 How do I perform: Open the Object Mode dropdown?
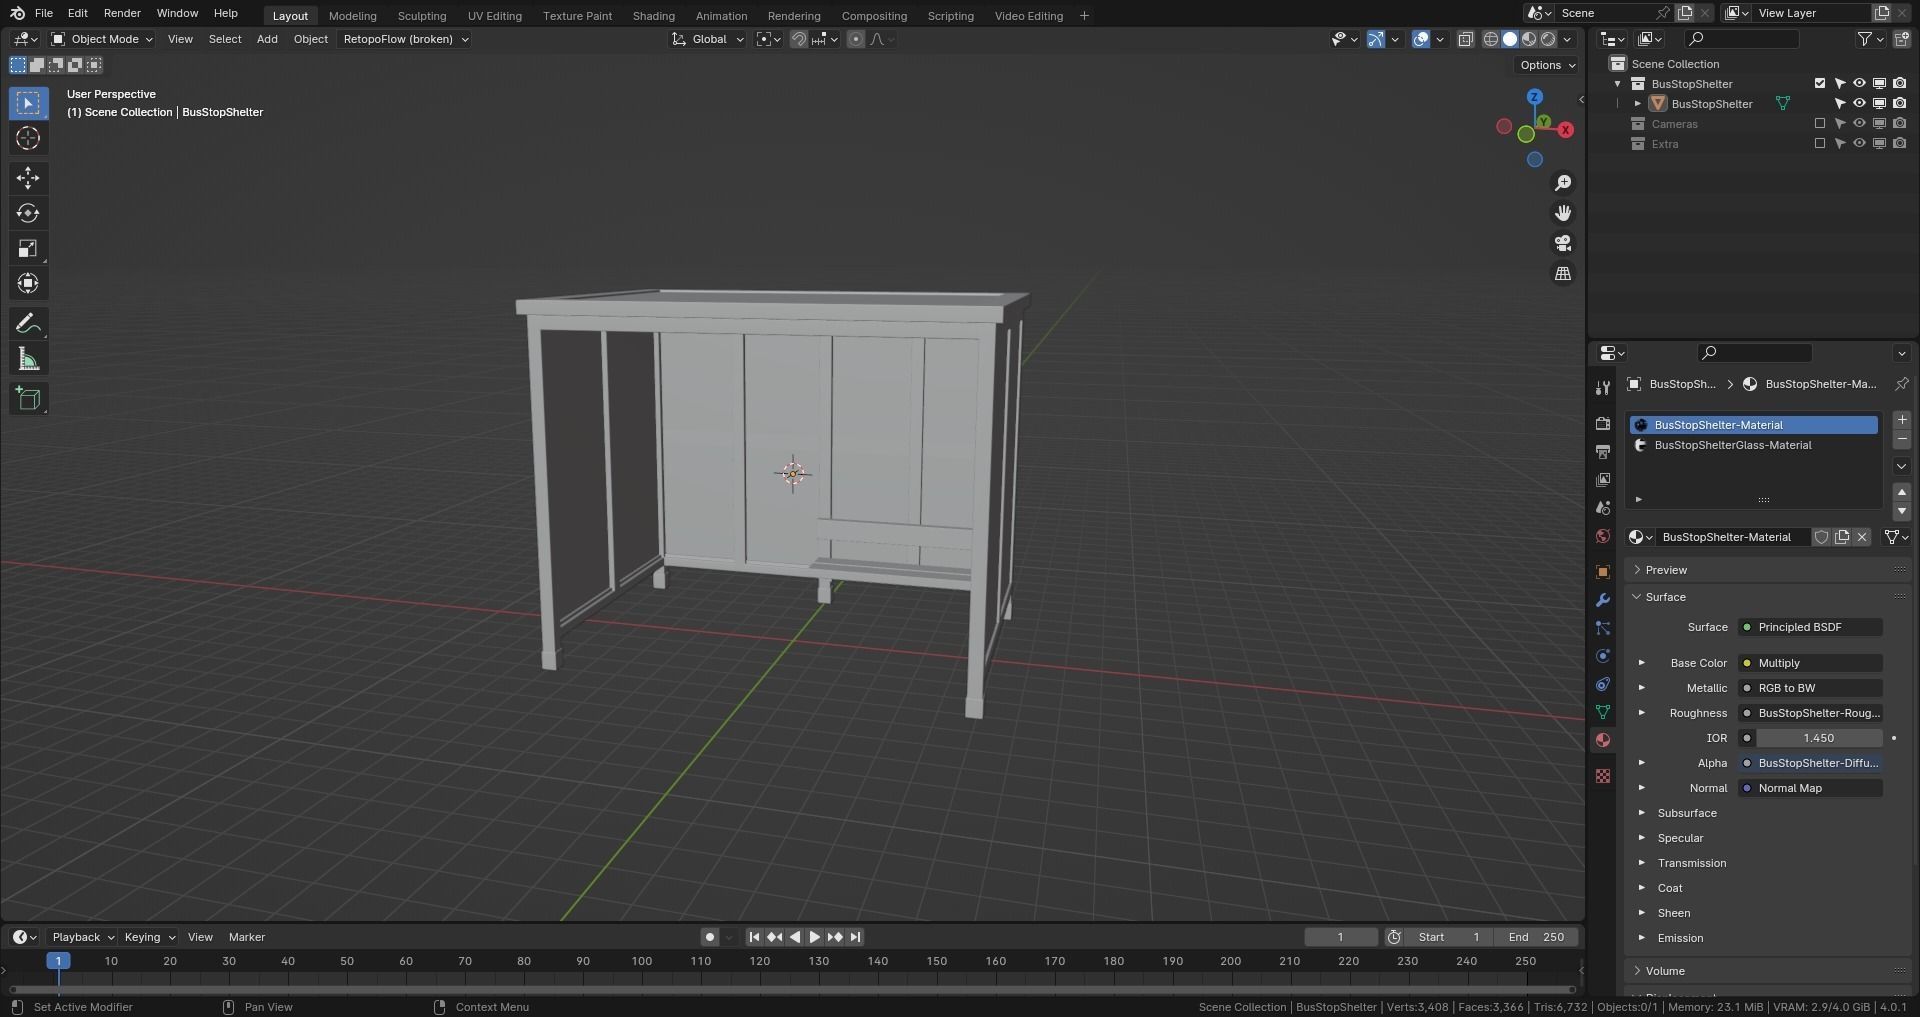[102, 39]
